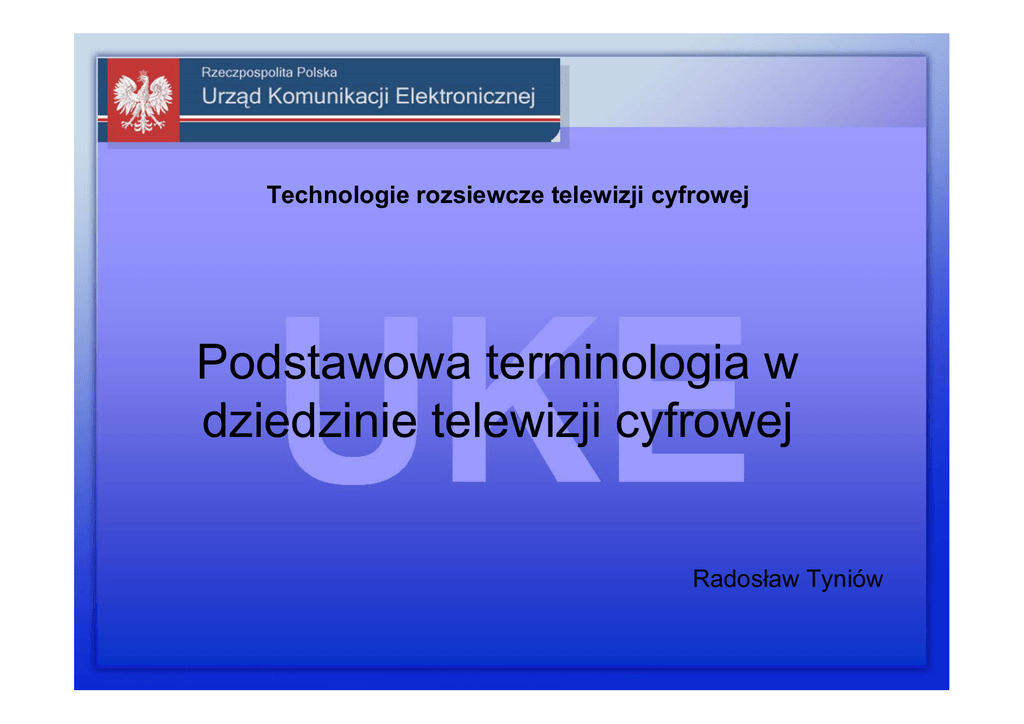
Task: Click the white eagle emblem
Action: pyautogui.click(x=141, y=100)
